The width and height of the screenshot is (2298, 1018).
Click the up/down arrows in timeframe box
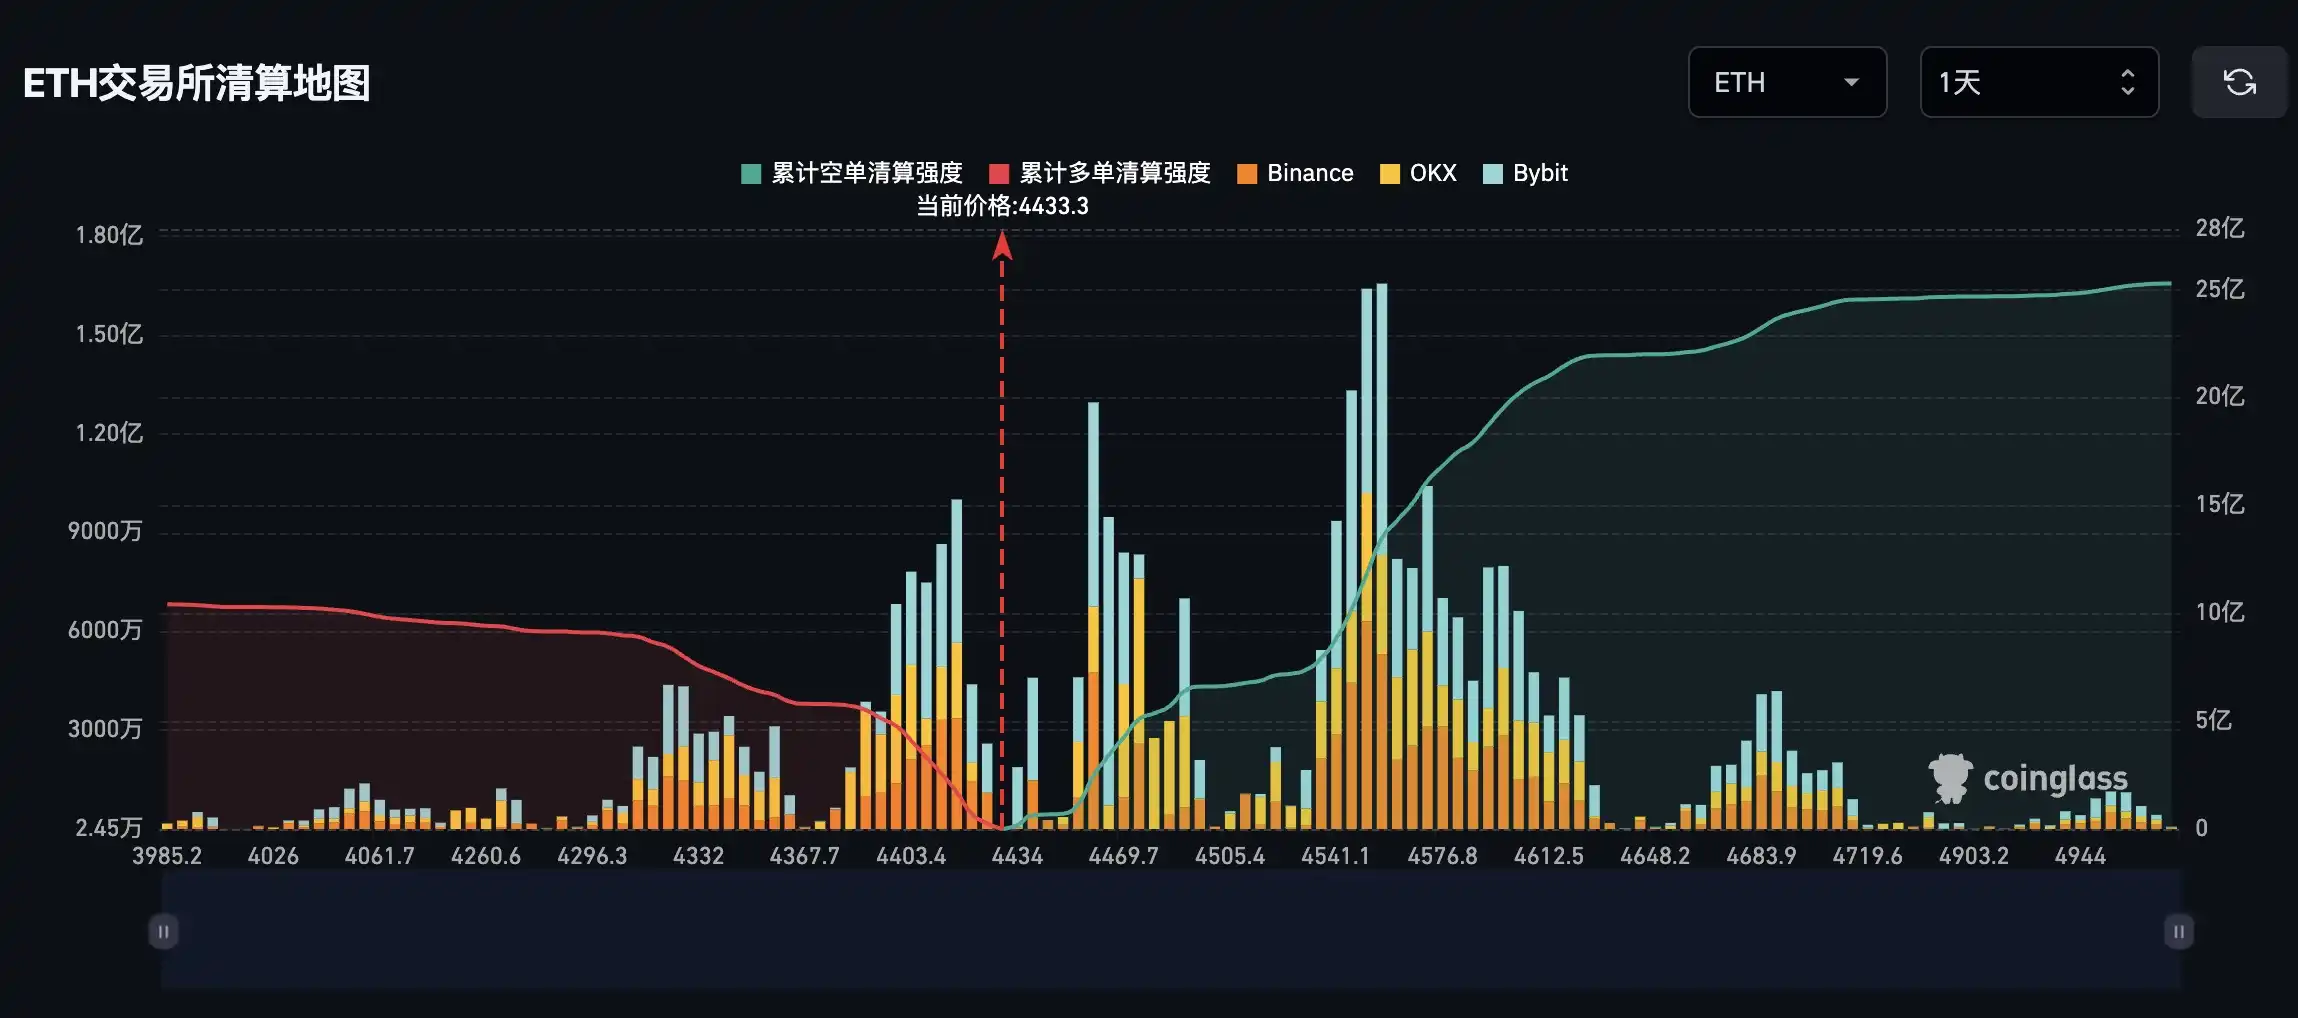(2127, 82)
